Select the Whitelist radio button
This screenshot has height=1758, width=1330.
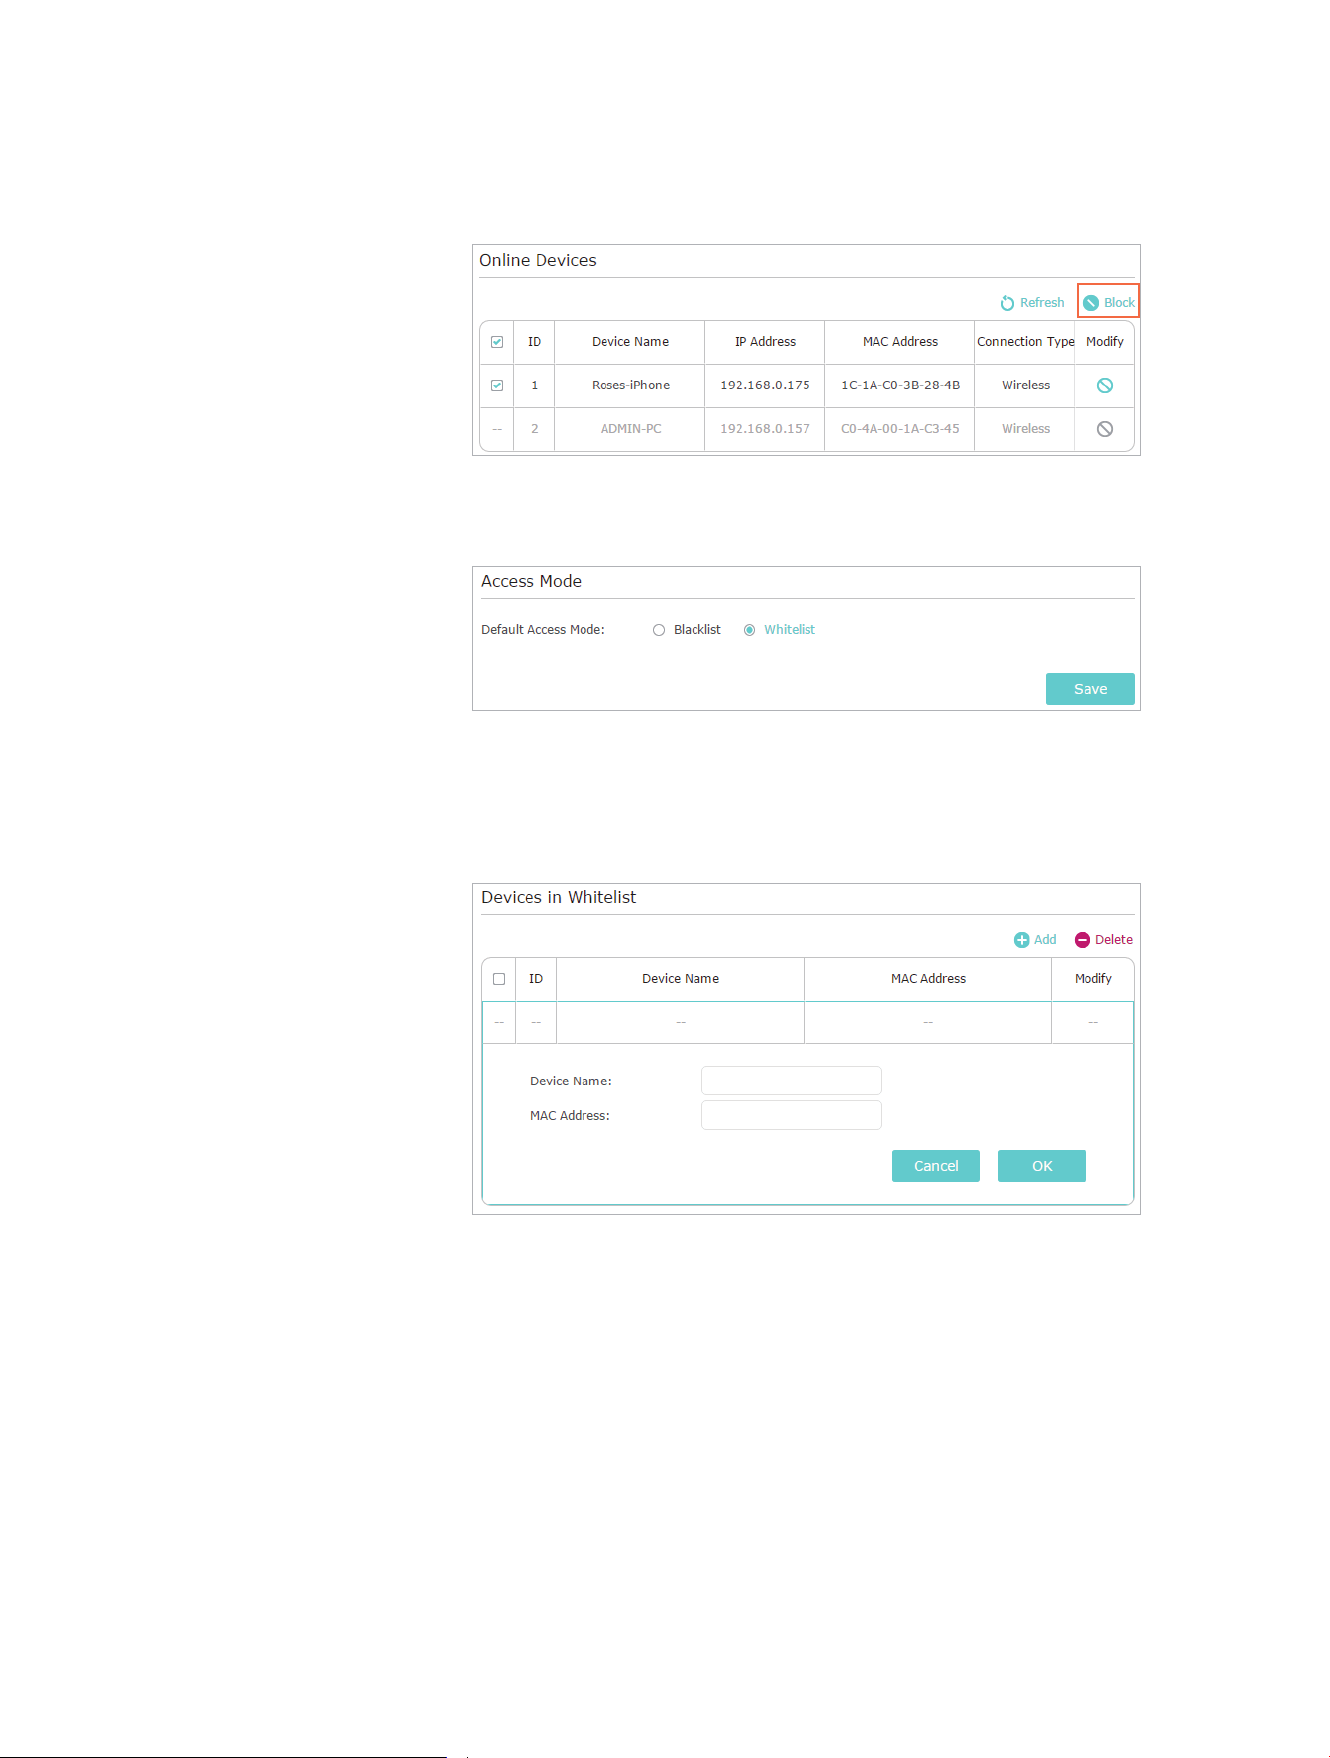[x=749, y=630]
